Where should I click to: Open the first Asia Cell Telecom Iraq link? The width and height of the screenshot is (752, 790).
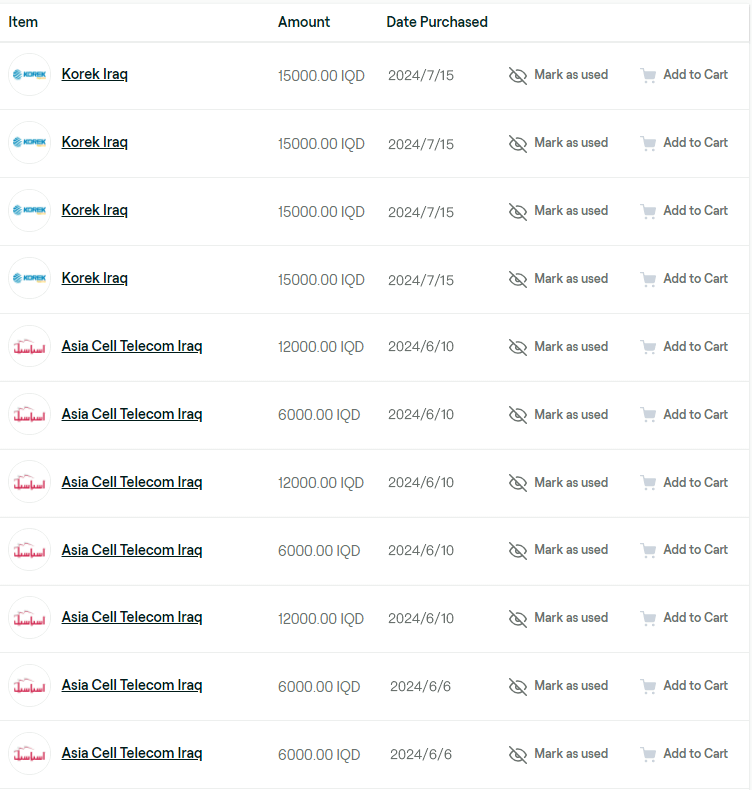click(132, 346)
